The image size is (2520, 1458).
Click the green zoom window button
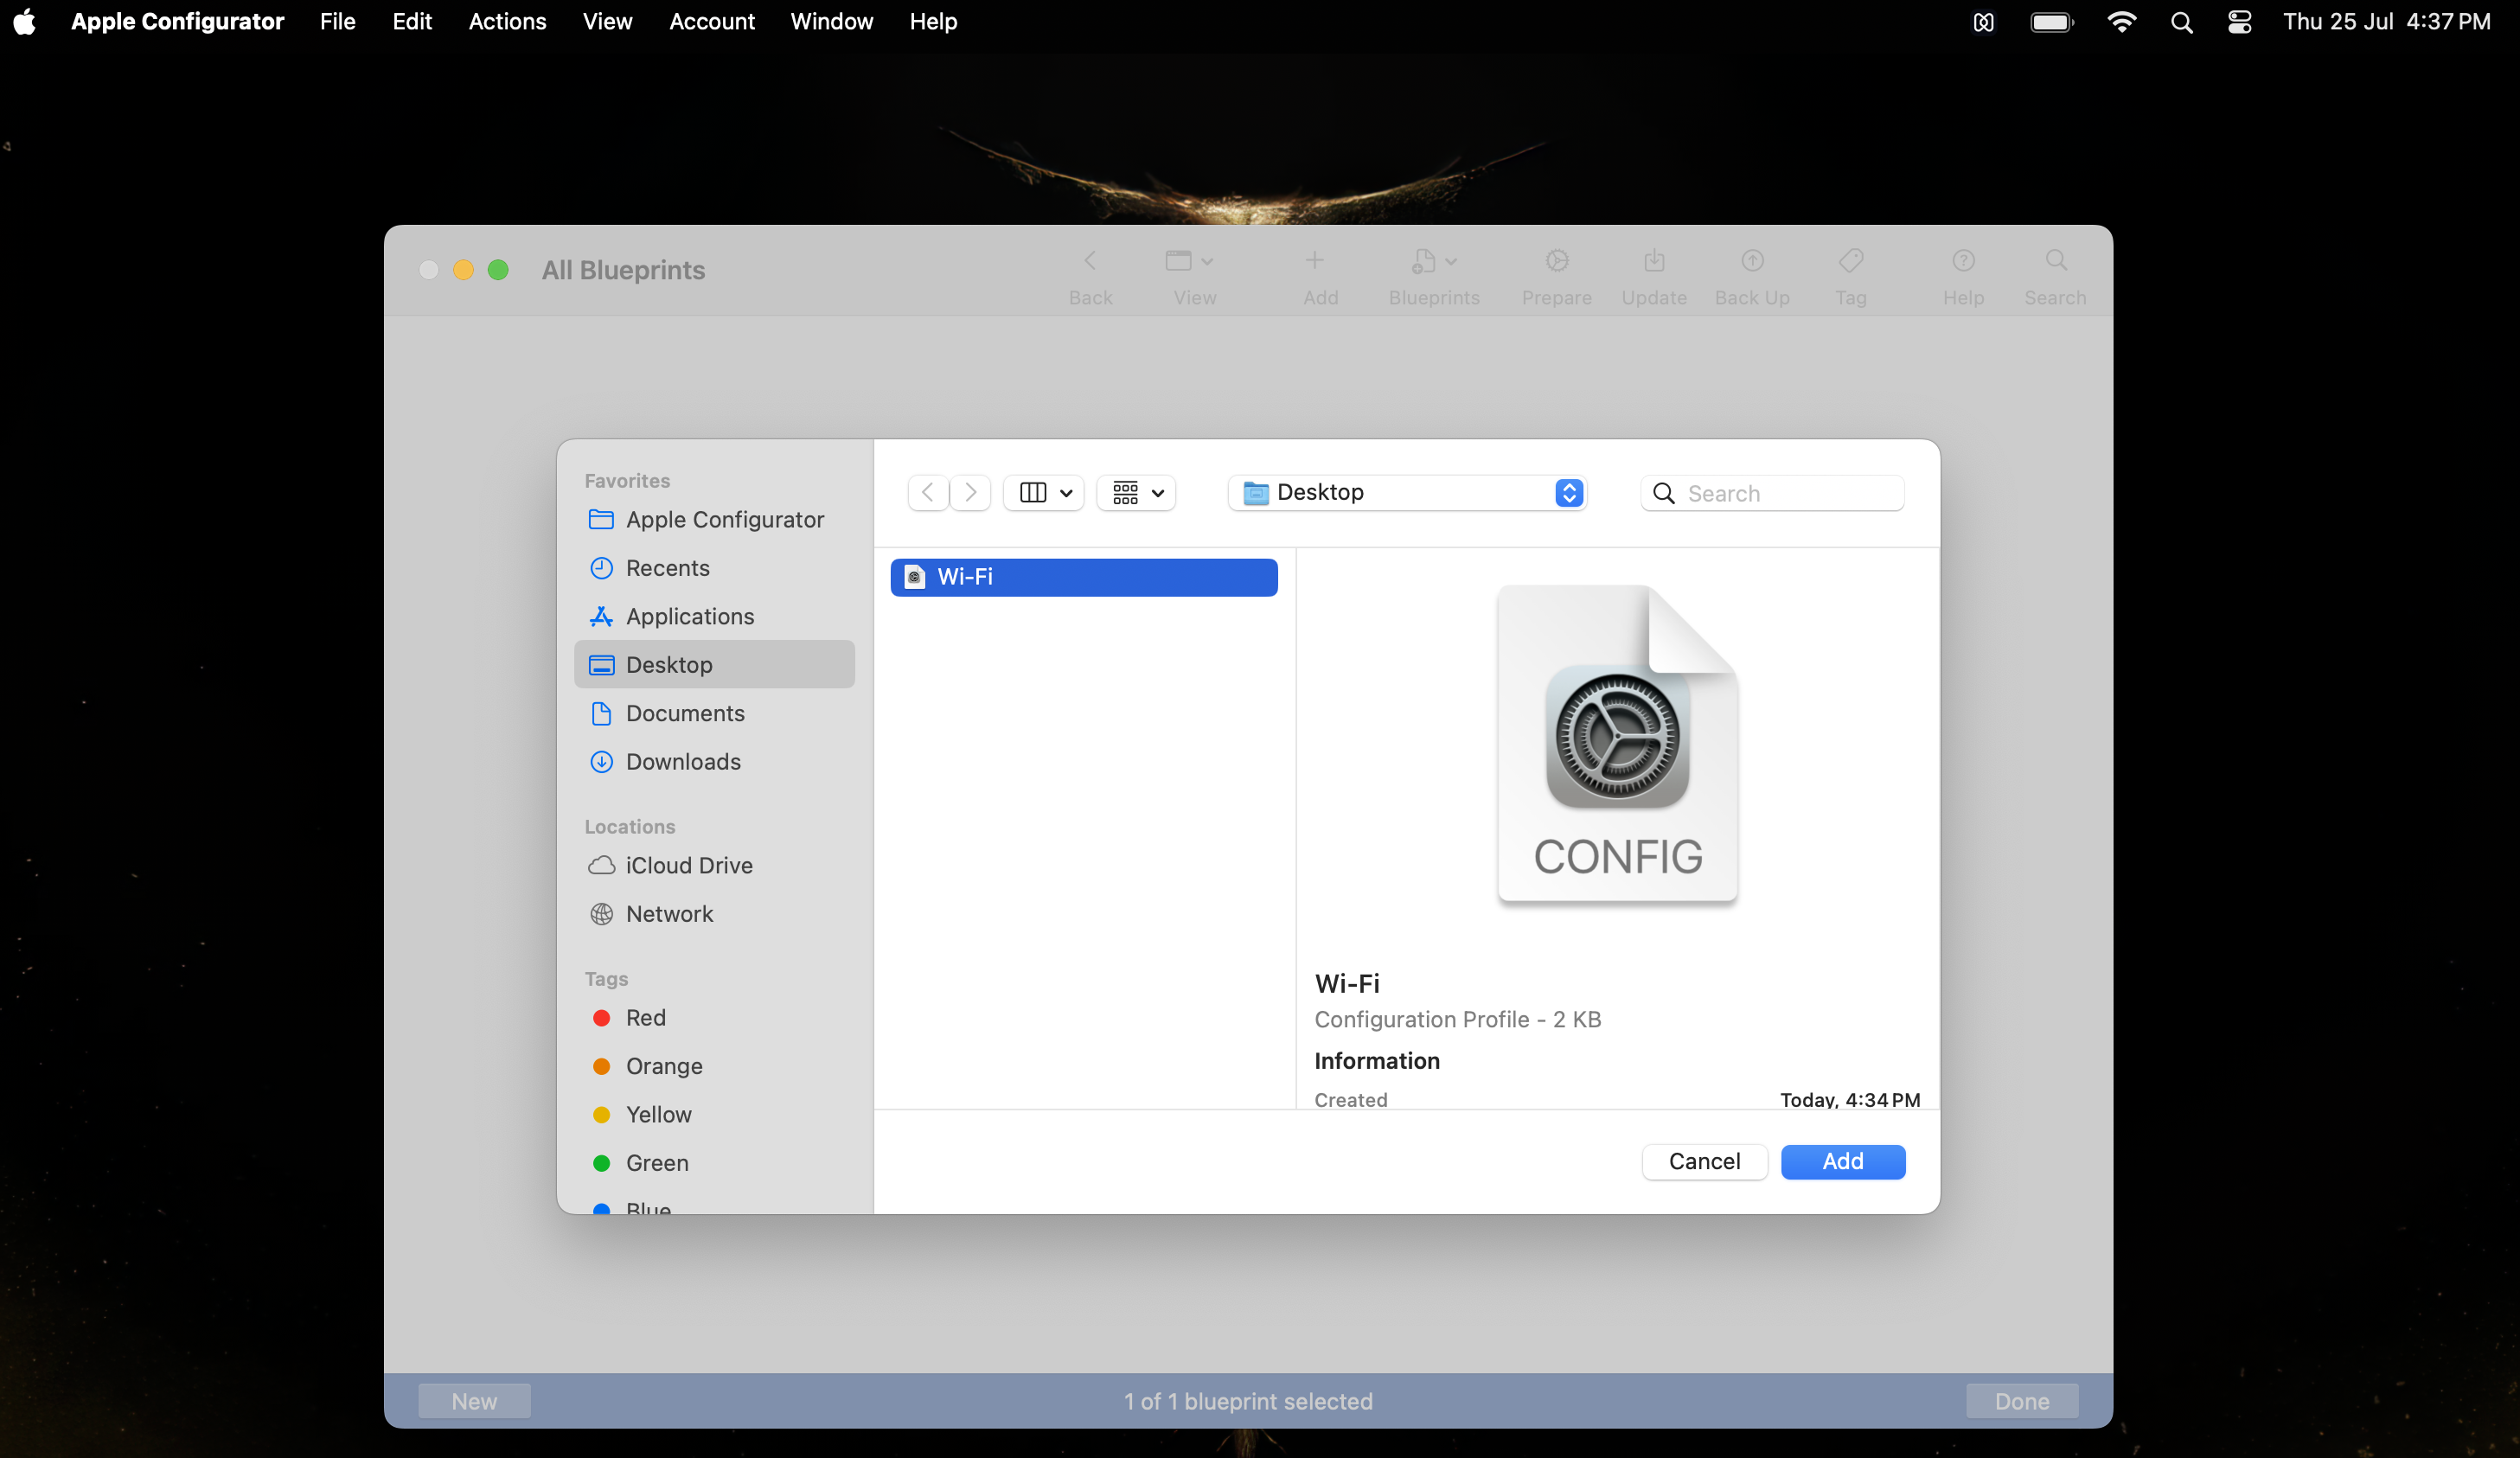(x=498, y=270)
